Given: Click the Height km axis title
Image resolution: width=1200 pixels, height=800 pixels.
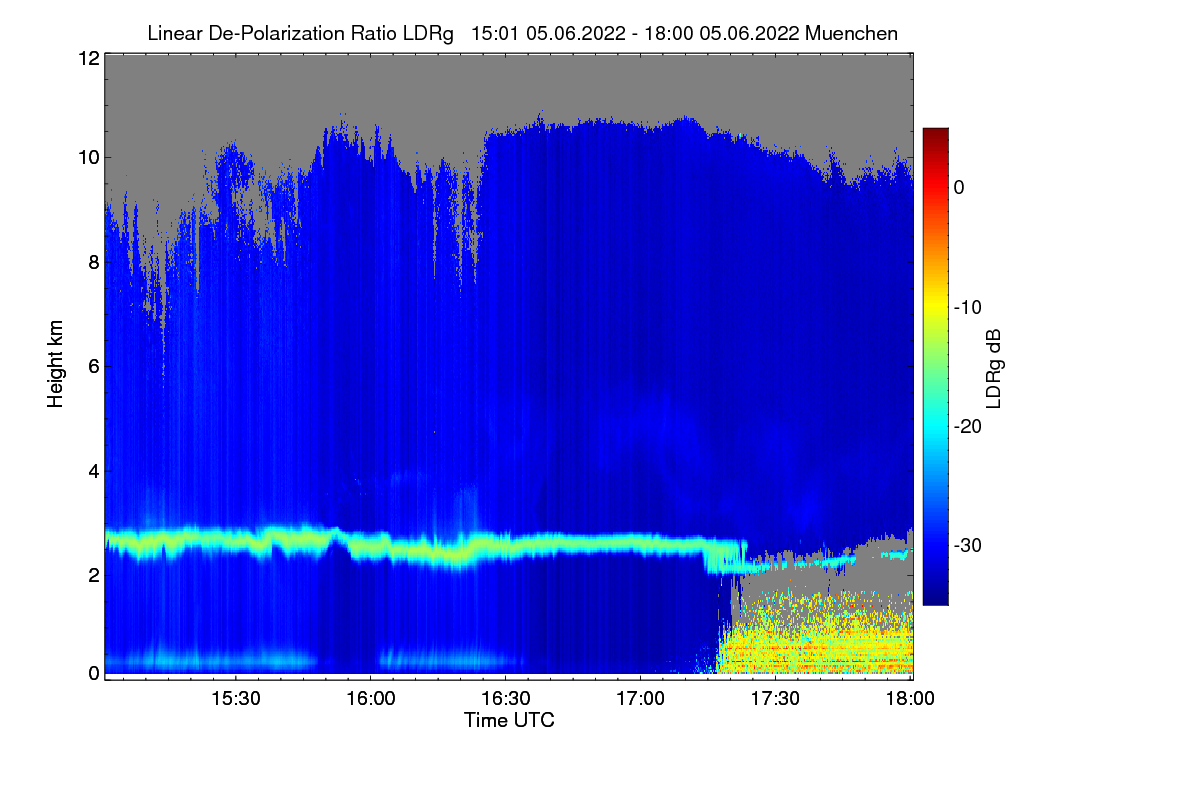Looking at the screenshot, I should (56, 364).
